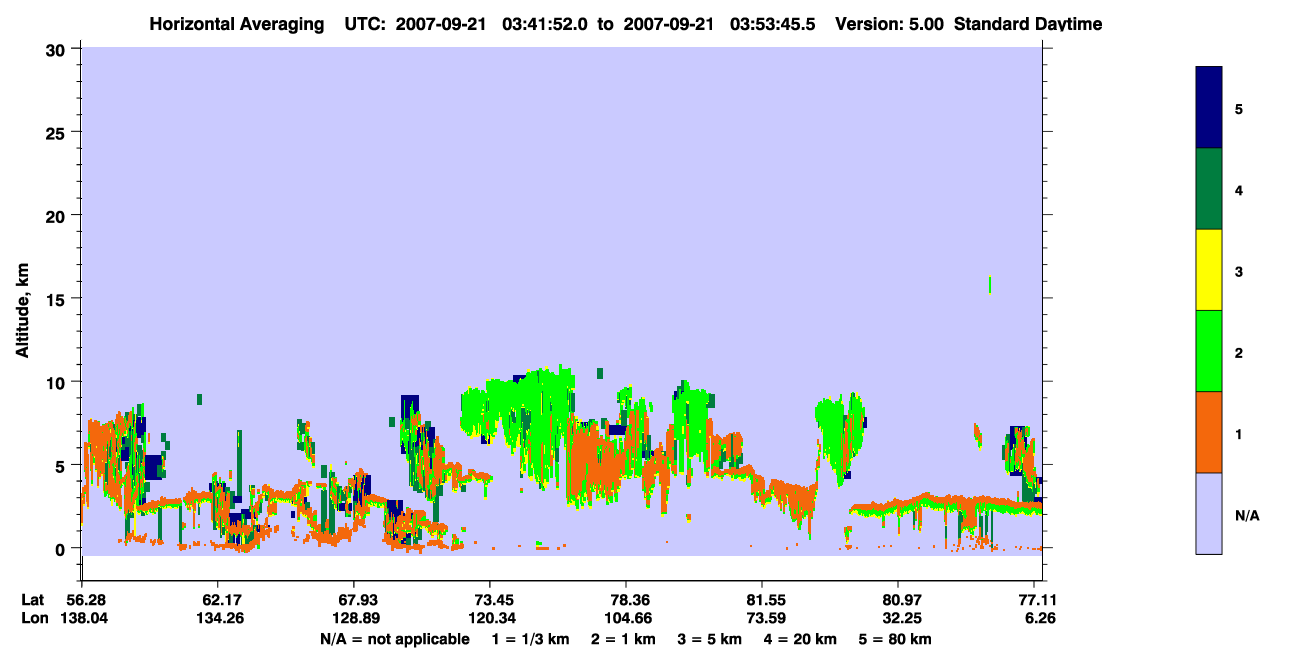
Task: Click the orange colorbar segment labeled 1
Action: coord(1209,432)
